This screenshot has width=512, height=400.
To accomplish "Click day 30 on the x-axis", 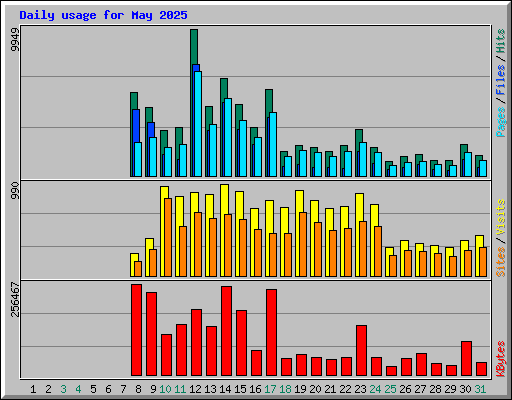I will 465,389.
